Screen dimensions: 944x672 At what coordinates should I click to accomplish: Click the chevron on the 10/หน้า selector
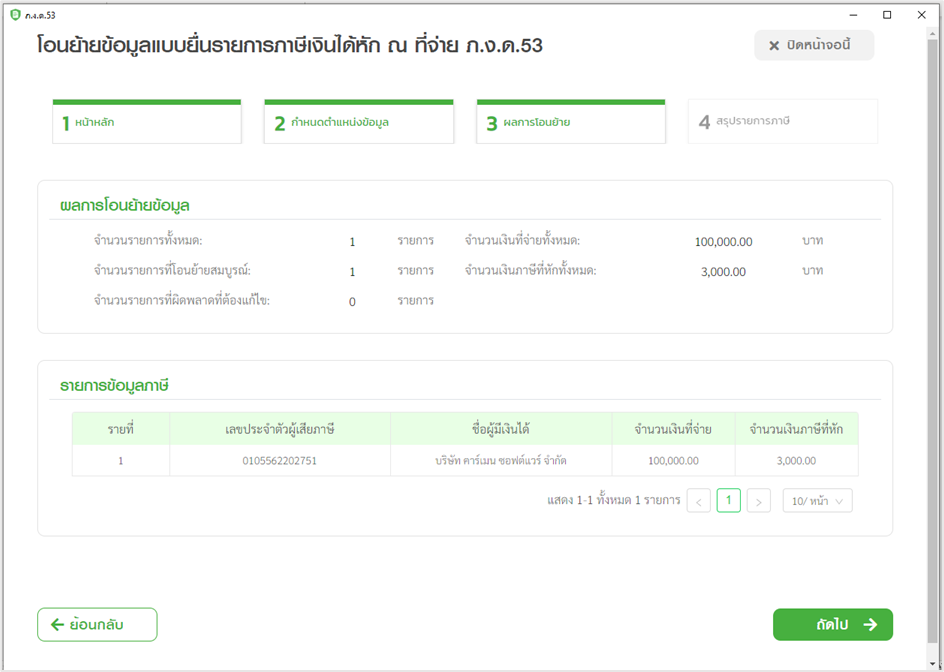point(840,500)
